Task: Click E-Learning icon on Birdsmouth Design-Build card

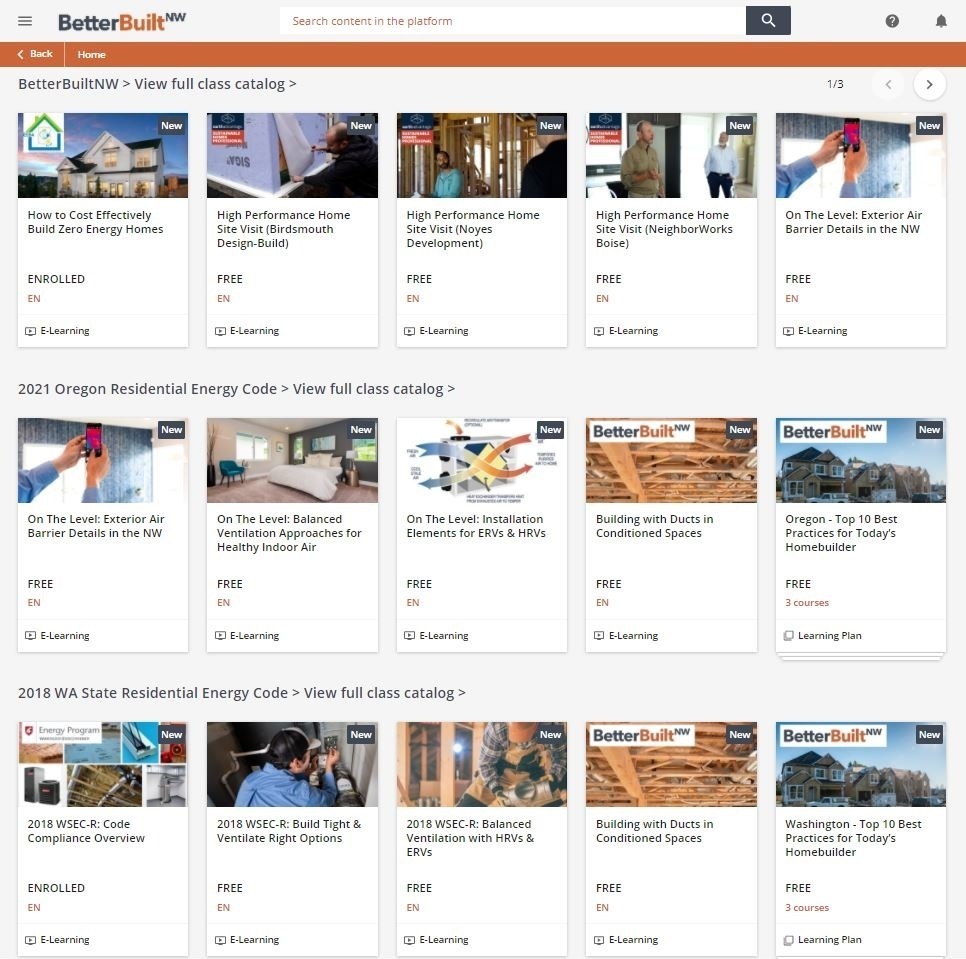Action: coord(220,331)
